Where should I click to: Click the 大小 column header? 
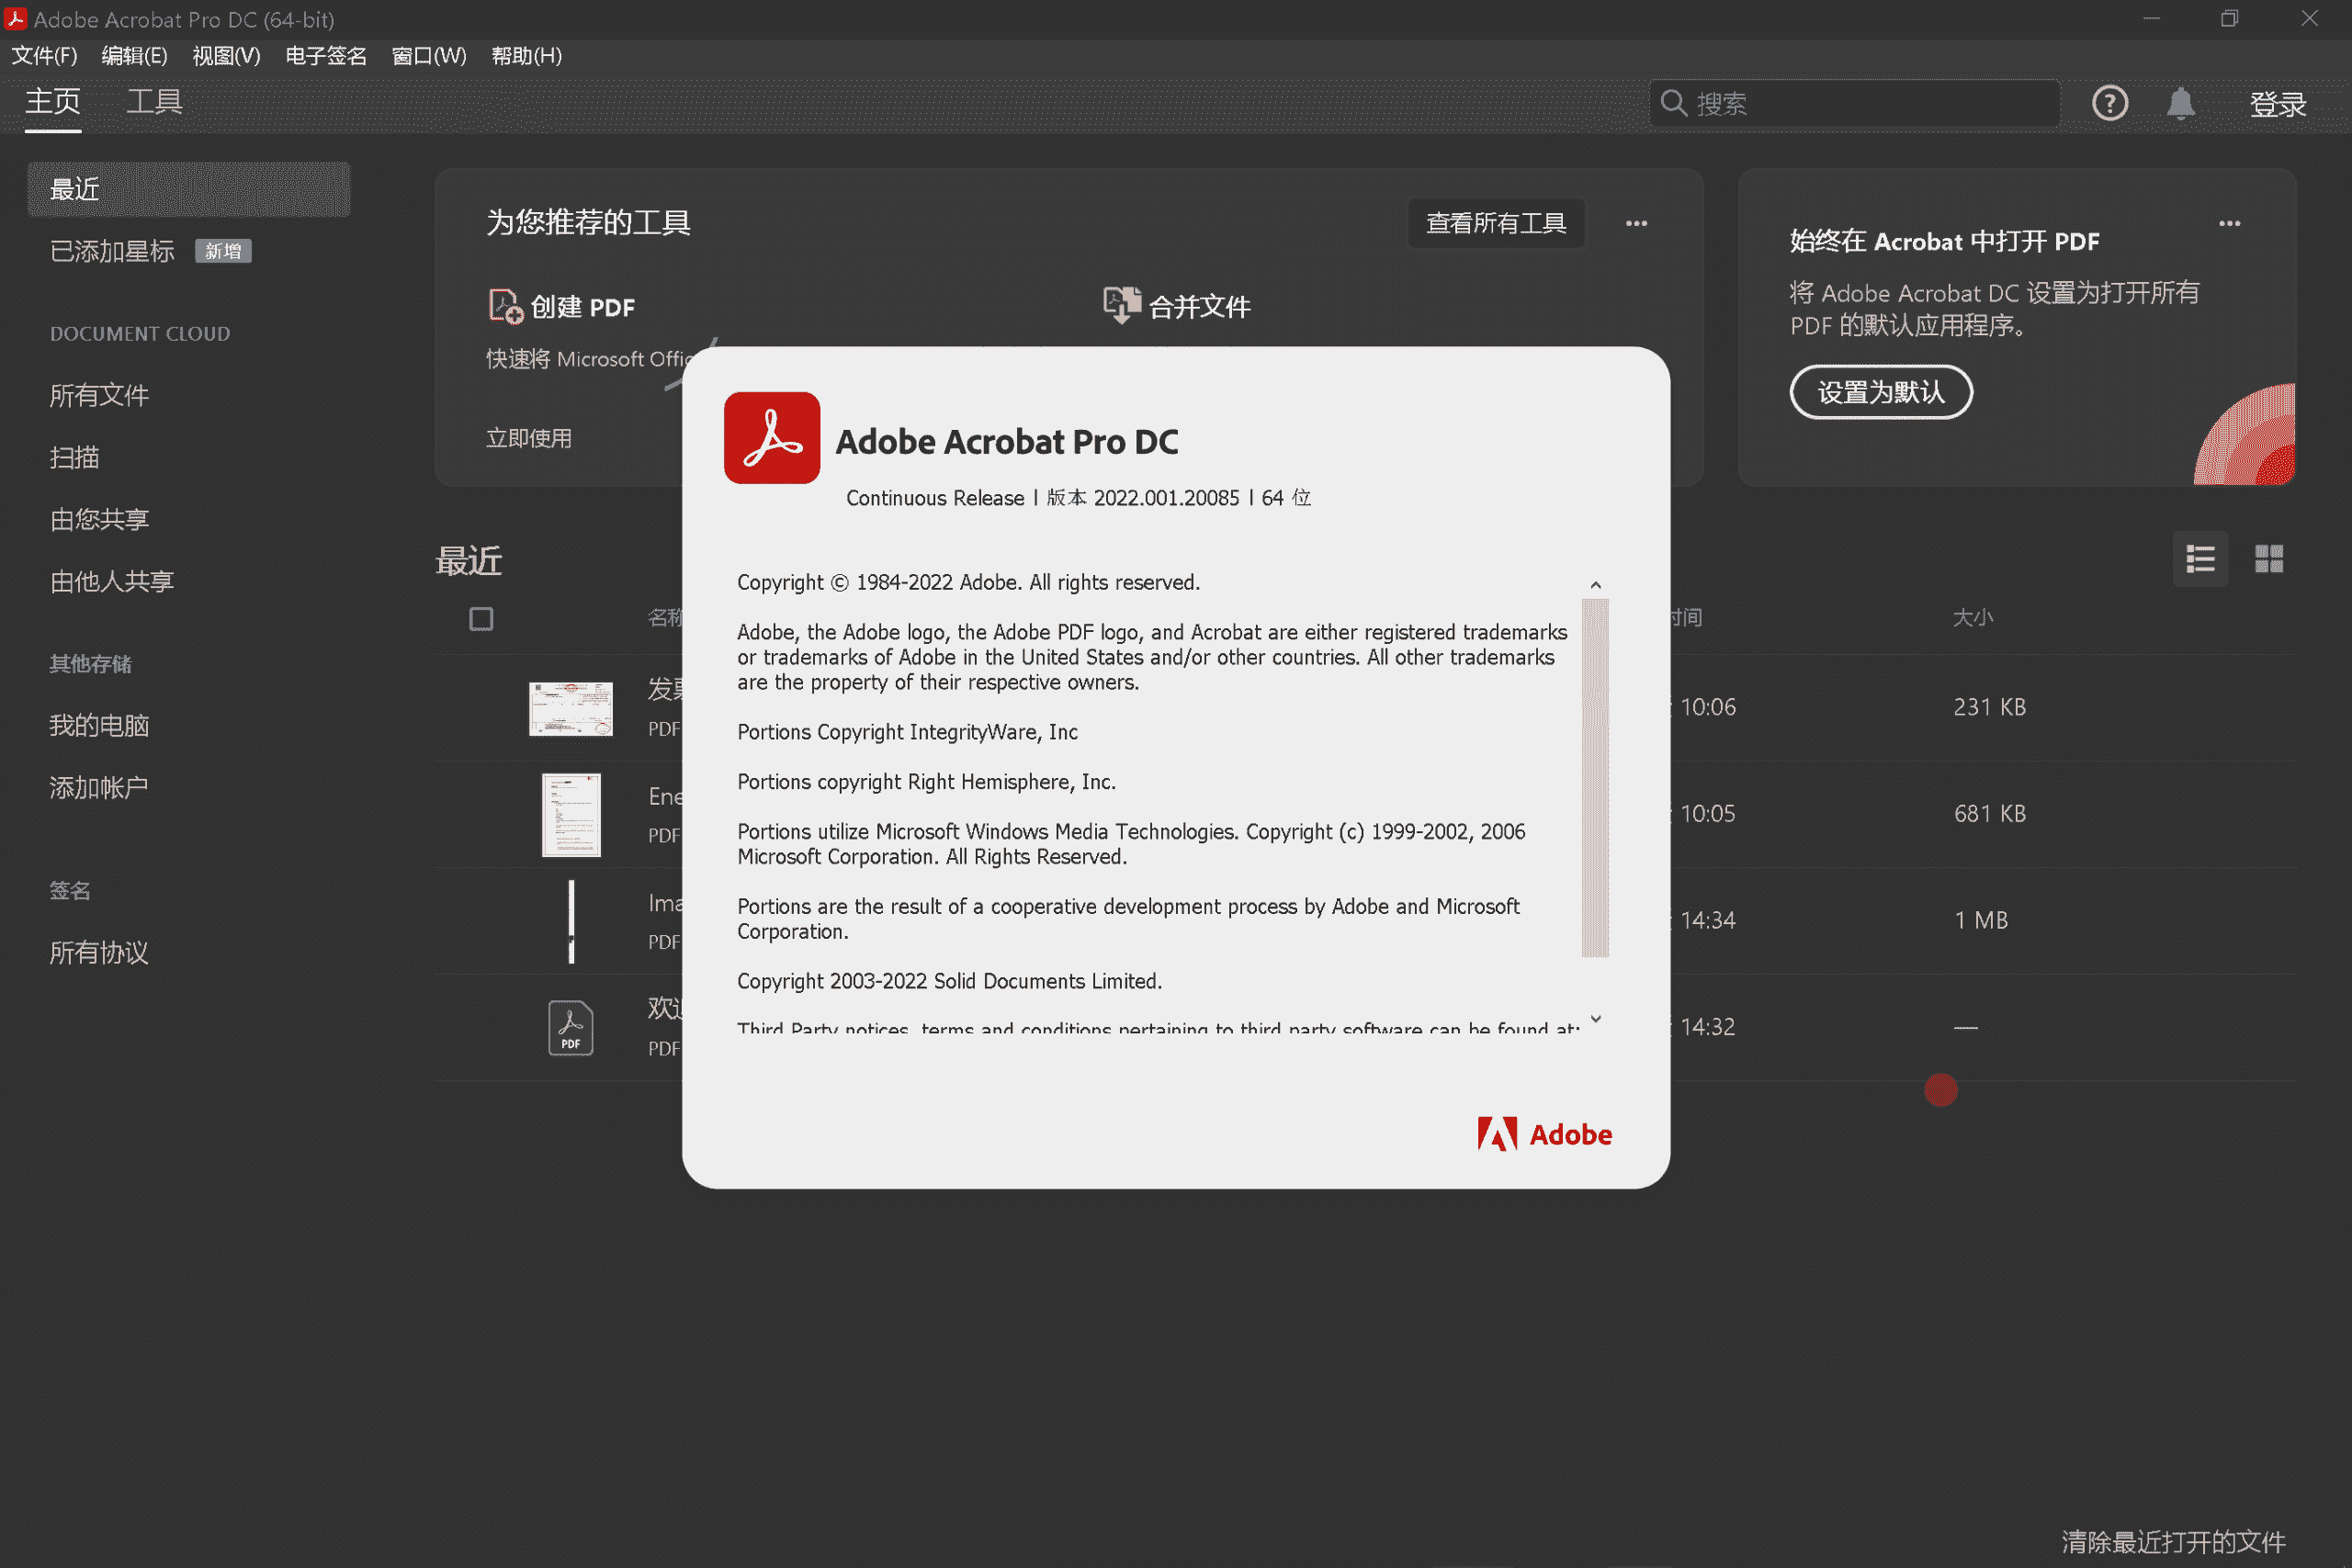click(1973, 617)
